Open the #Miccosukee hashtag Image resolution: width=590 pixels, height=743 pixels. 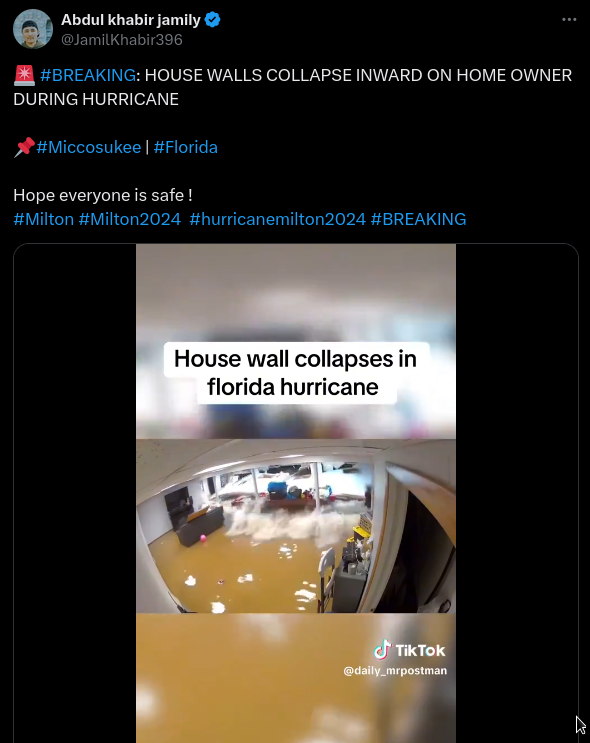point(89,147)
